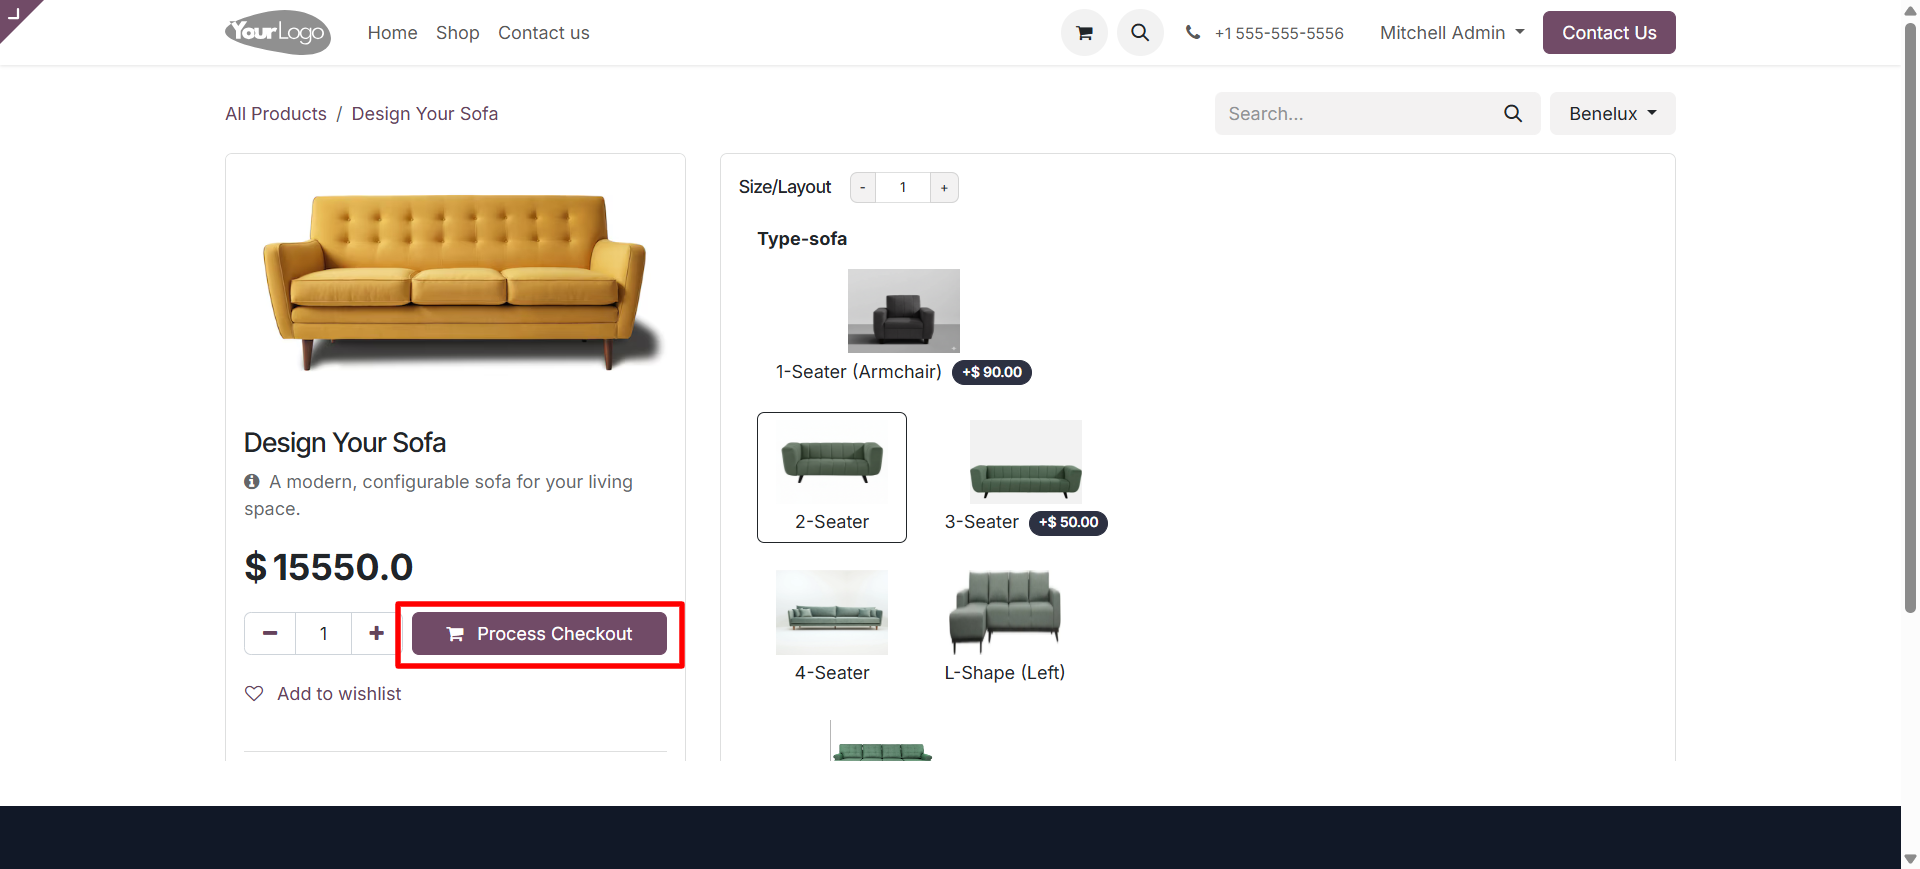The width and height of the screenshot is (1920, 869).
Task: Click the All Products breadcrumb link
Action: click(276, 114)
